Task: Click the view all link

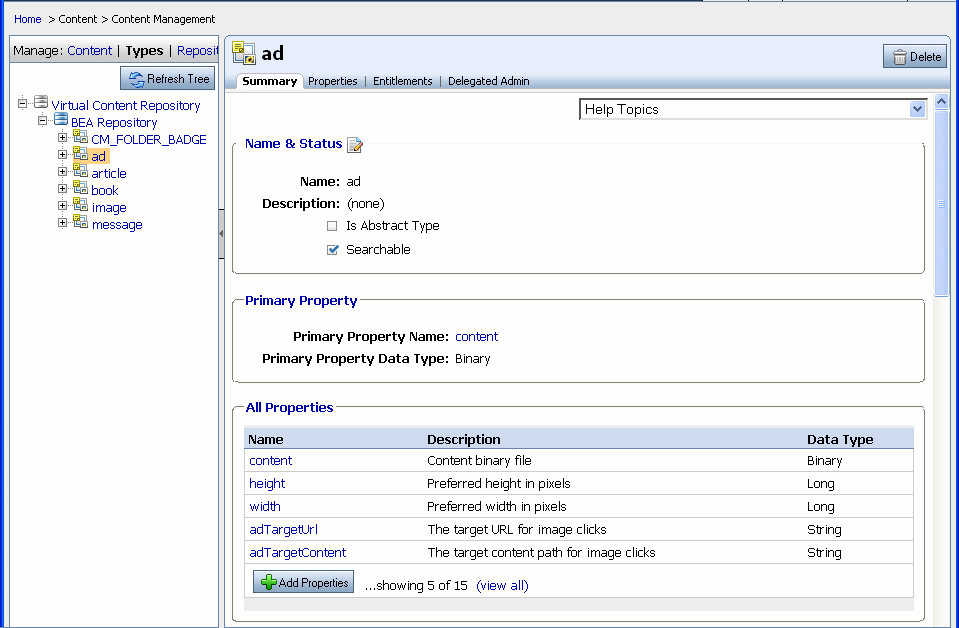Action: click(502, 586)
